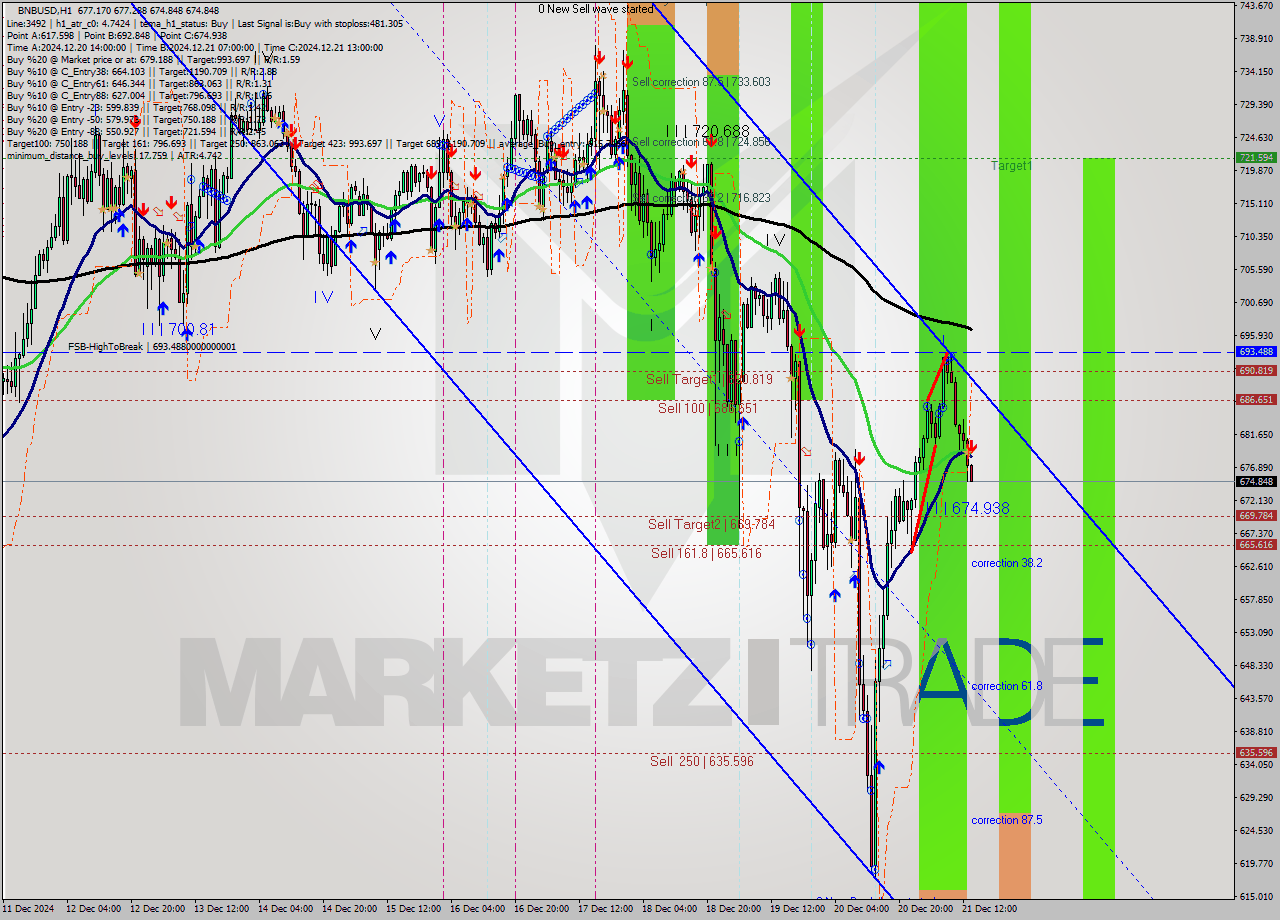The image size is (1280, 920).
Task: Click the 'Sell correction 61.8 | 724.856' label
Action: (701, 142)
